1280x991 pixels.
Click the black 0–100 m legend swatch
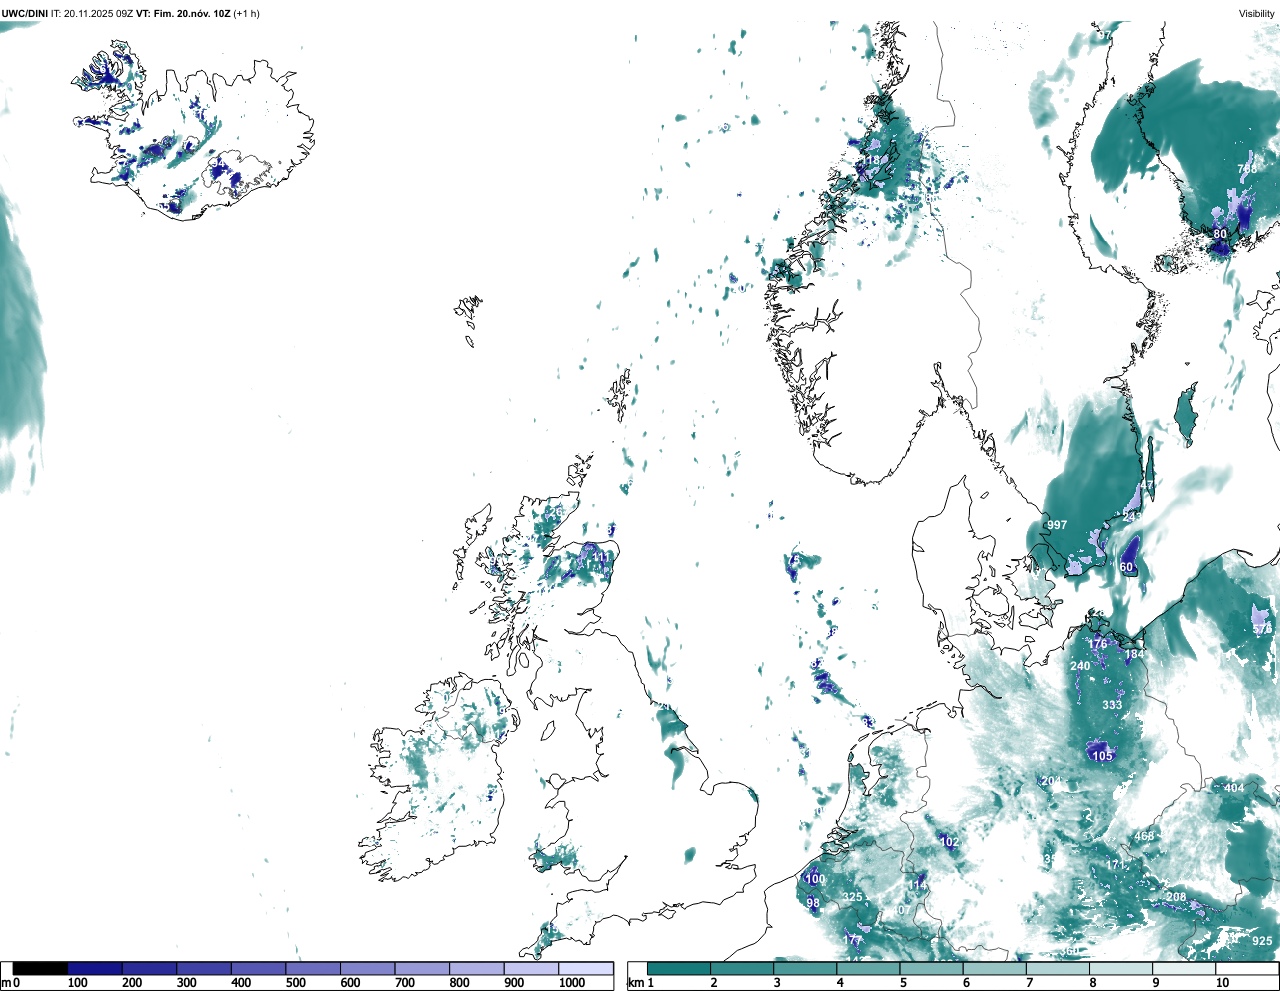tap(41, 969)
